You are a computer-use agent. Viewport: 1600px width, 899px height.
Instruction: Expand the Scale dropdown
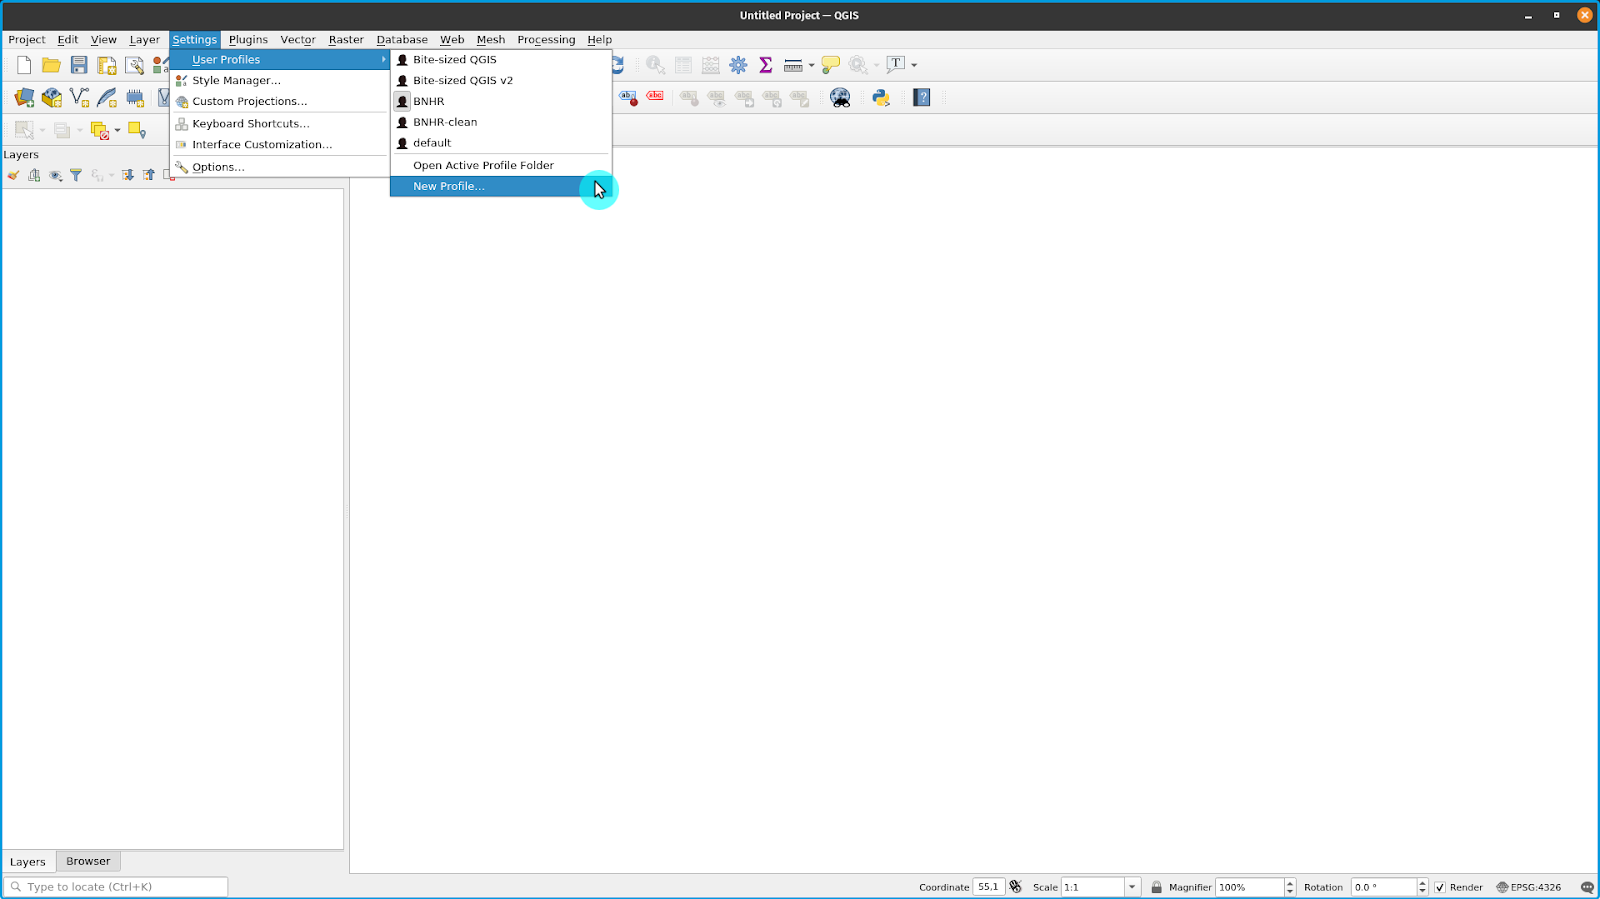(x=1132, y=887)
